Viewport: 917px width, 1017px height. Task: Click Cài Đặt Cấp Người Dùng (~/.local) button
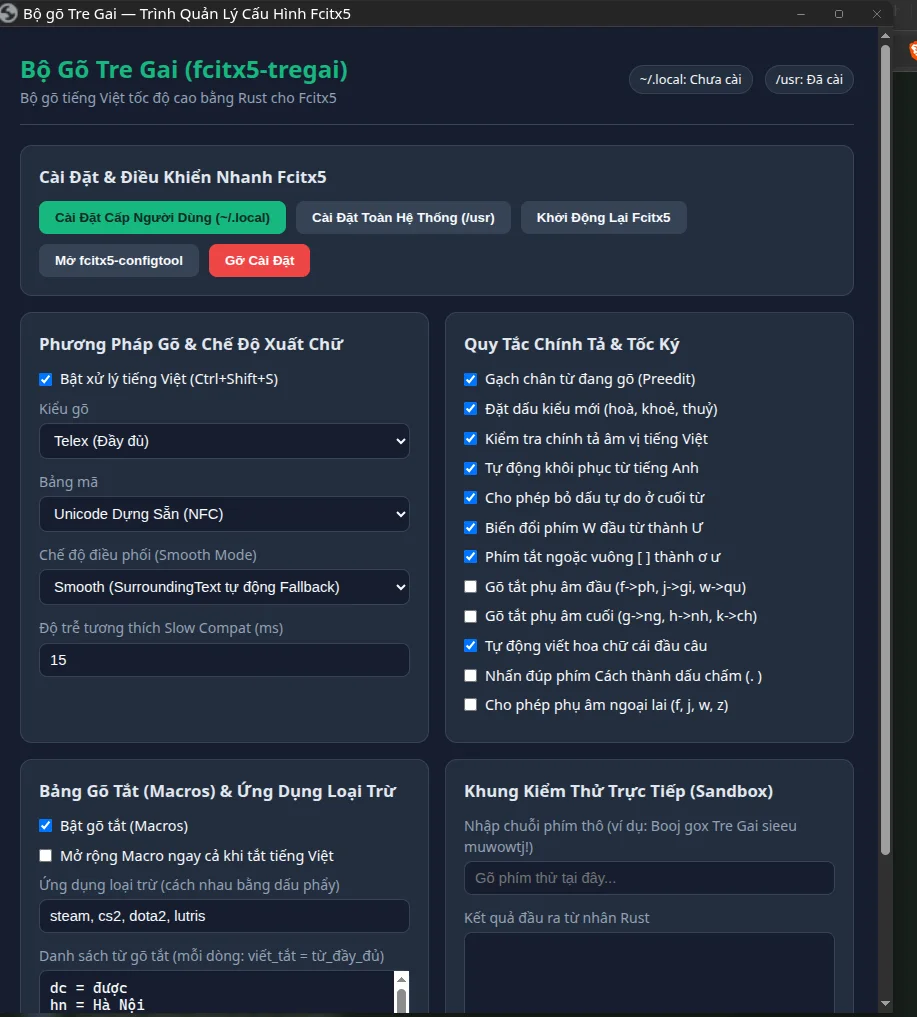click(x=162, y=217)
